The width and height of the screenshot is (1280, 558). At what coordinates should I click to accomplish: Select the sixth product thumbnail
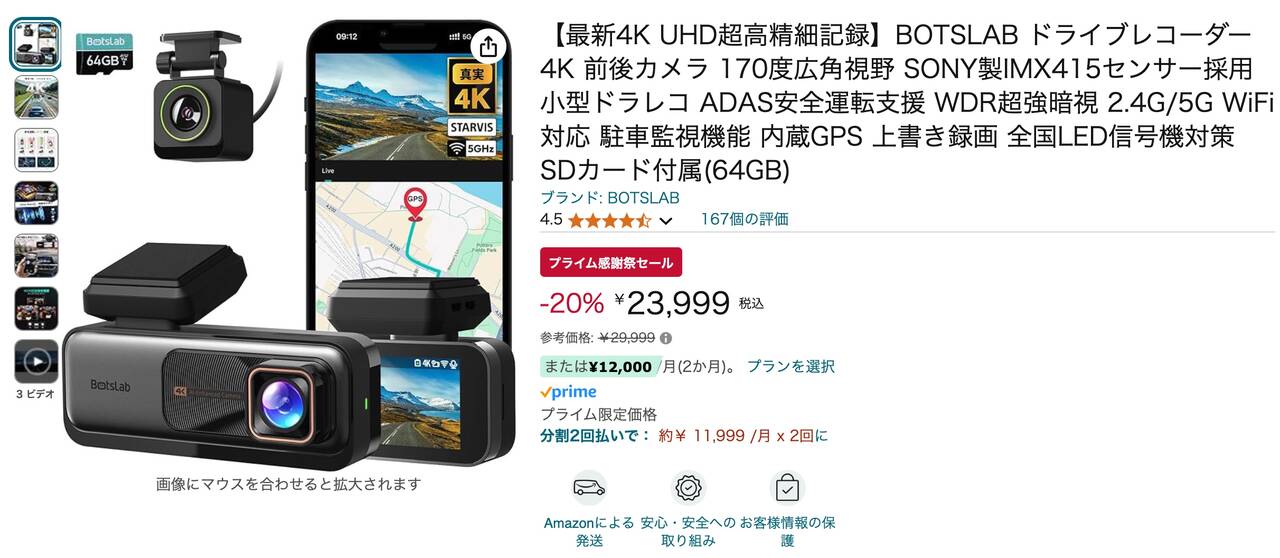[x=36, y=309]
